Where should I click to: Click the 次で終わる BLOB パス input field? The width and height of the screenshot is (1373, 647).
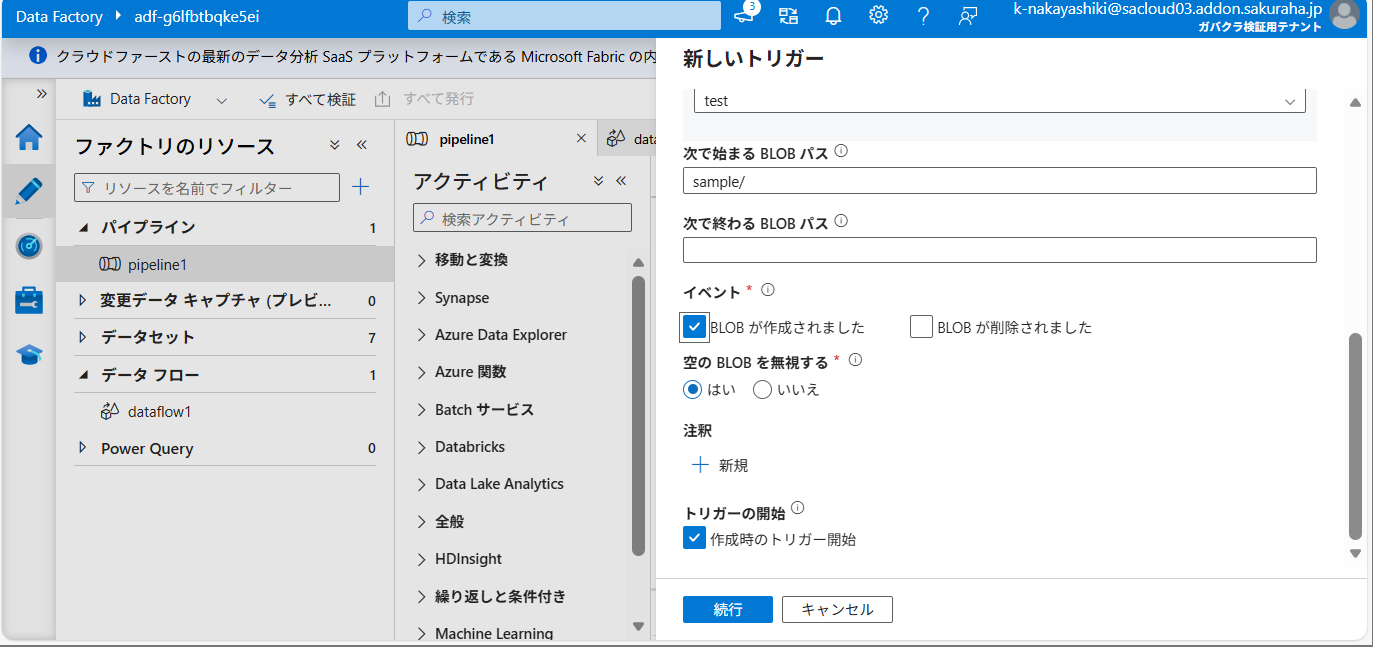pos(999,250)
